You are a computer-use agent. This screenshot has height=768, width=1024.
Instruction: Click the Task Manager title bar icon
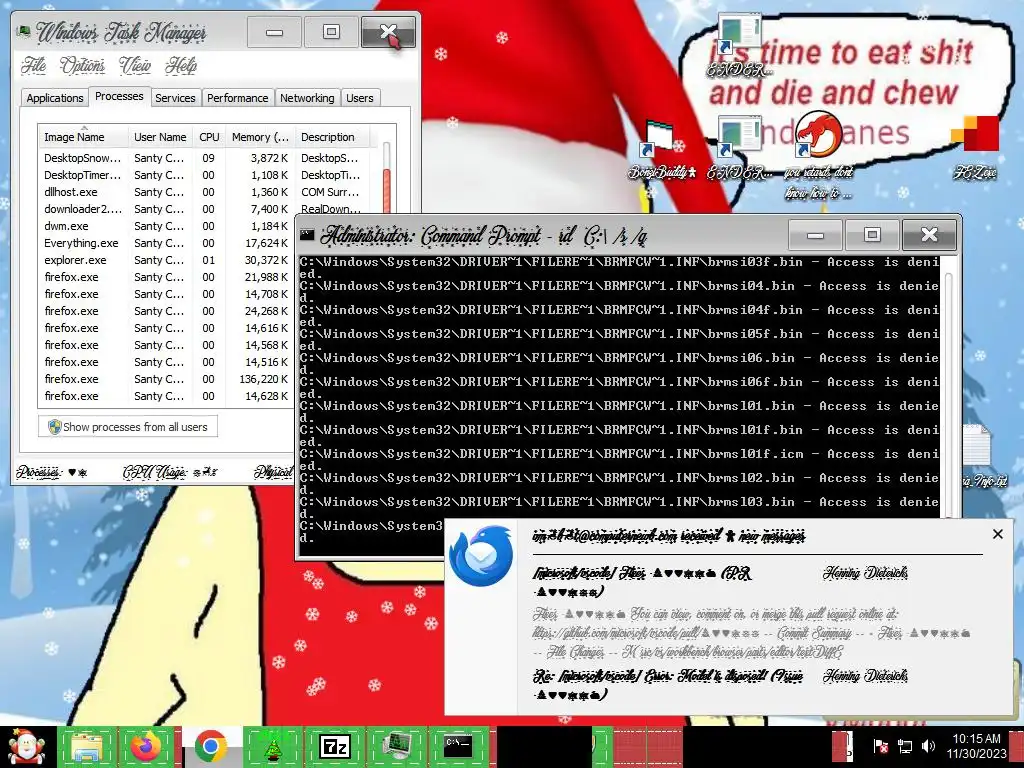[x=24, y=31]
